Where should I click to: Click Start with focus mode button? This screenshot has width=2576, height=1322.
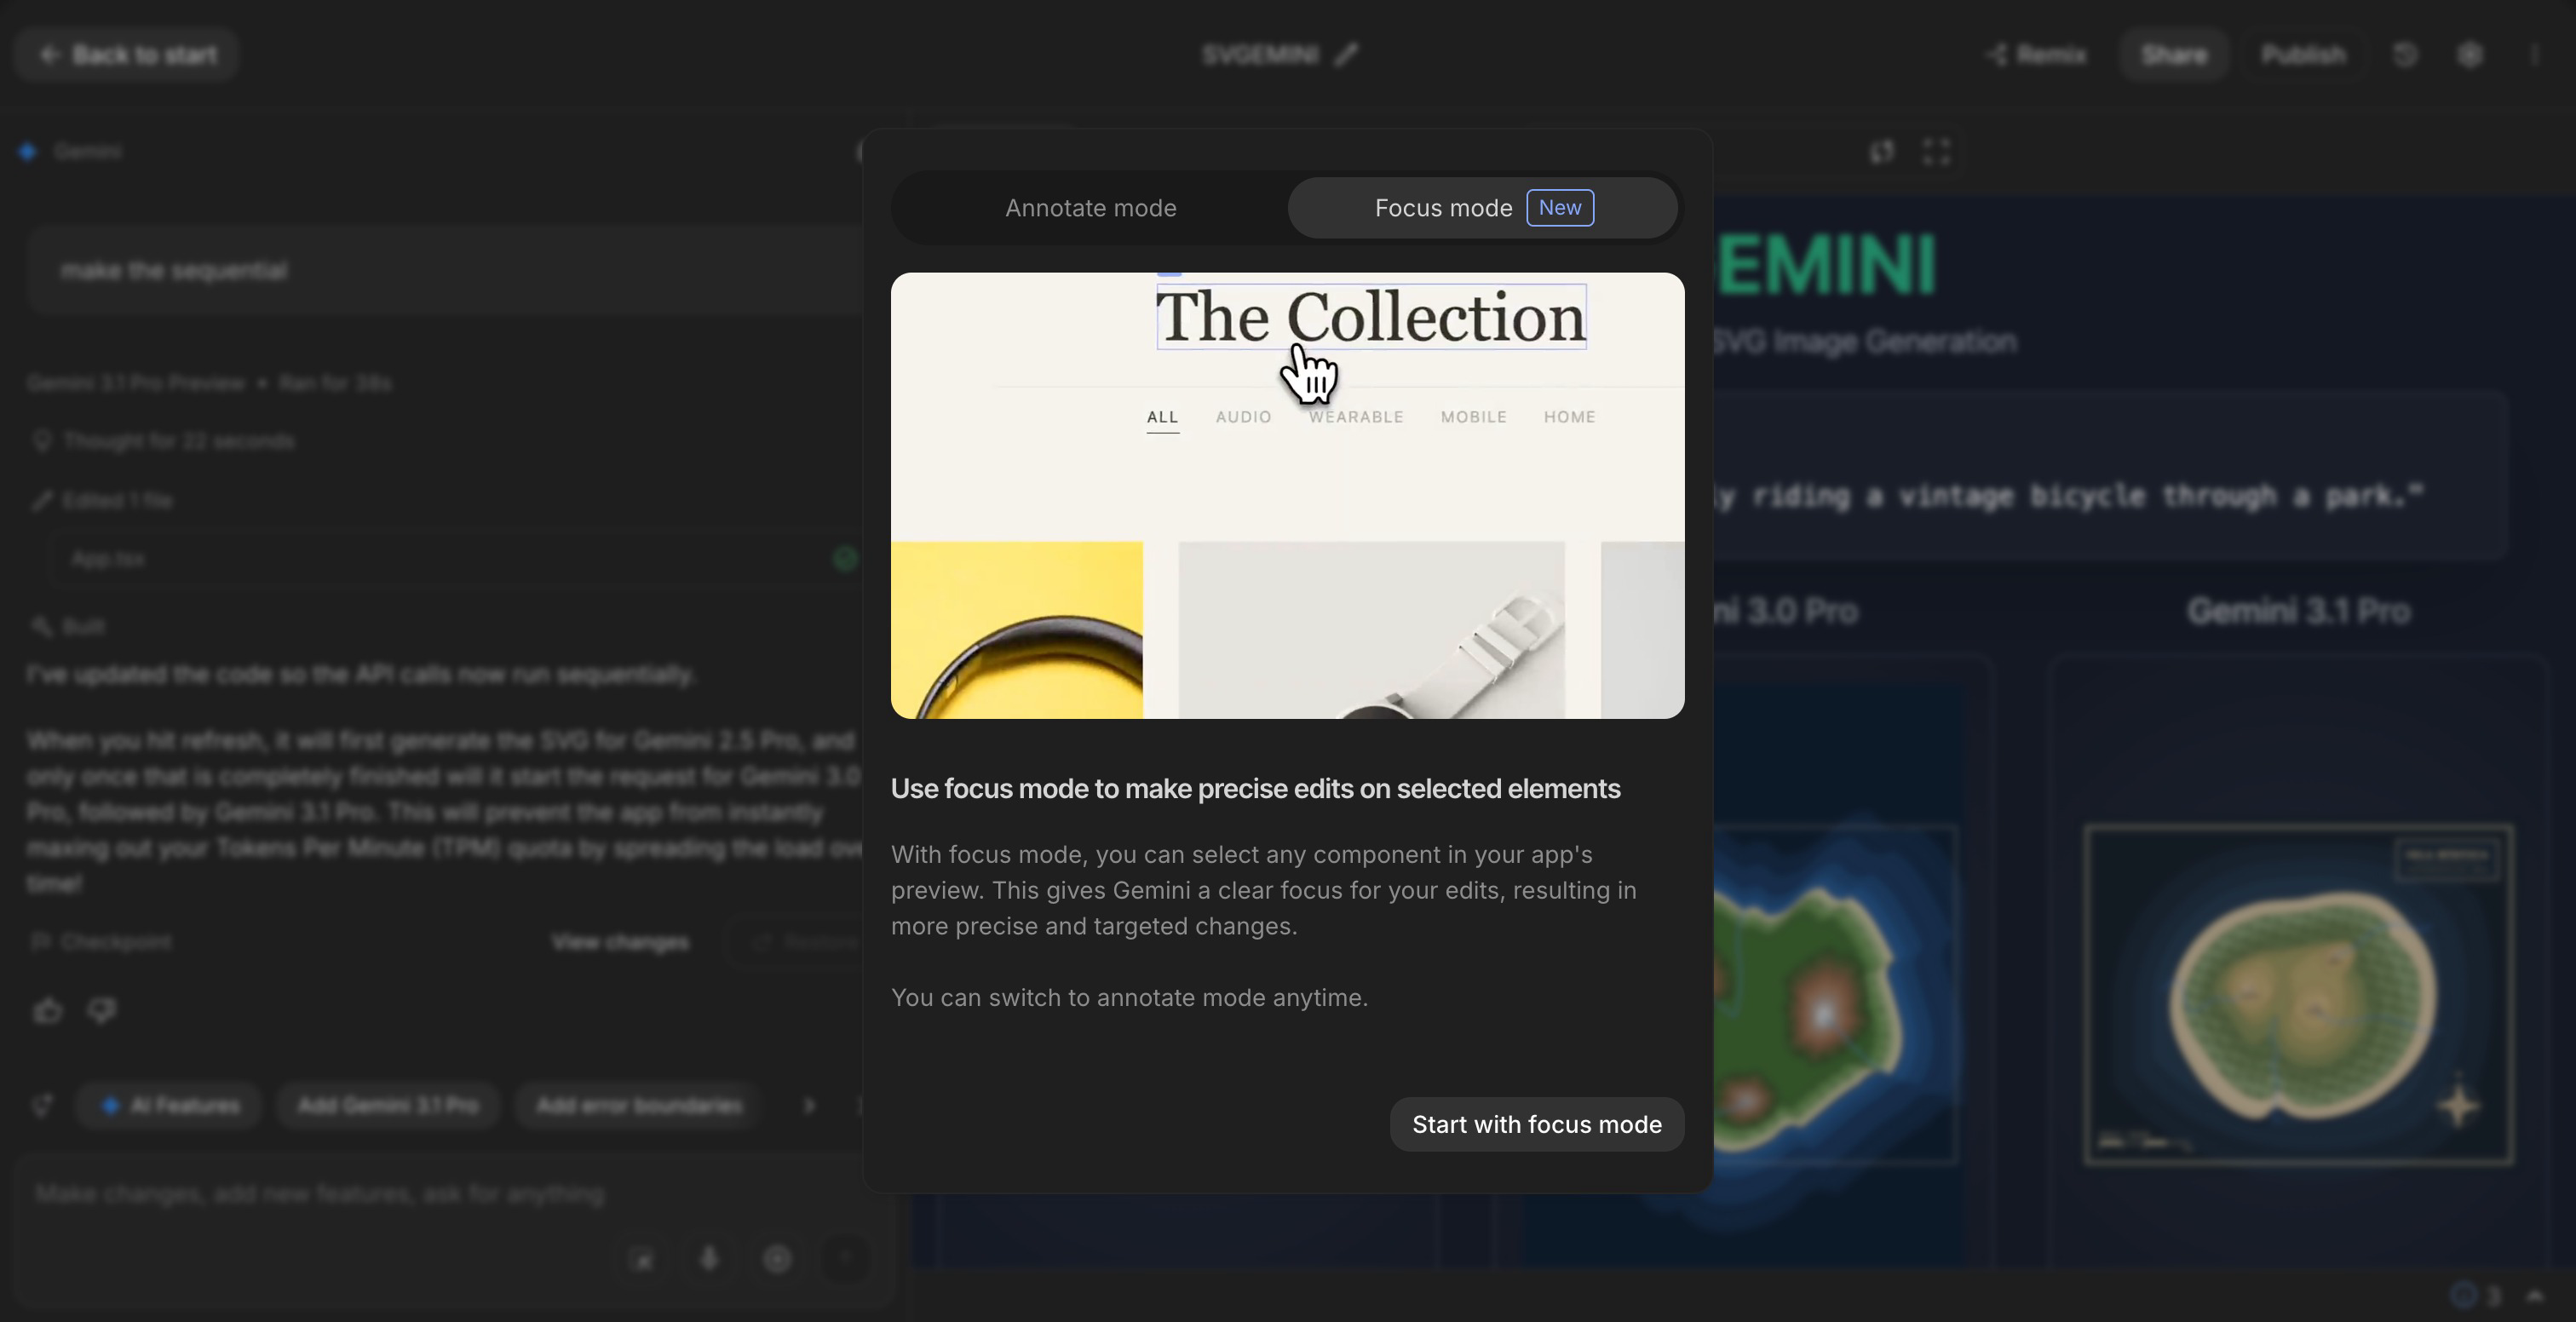tap(1536, 1124)
